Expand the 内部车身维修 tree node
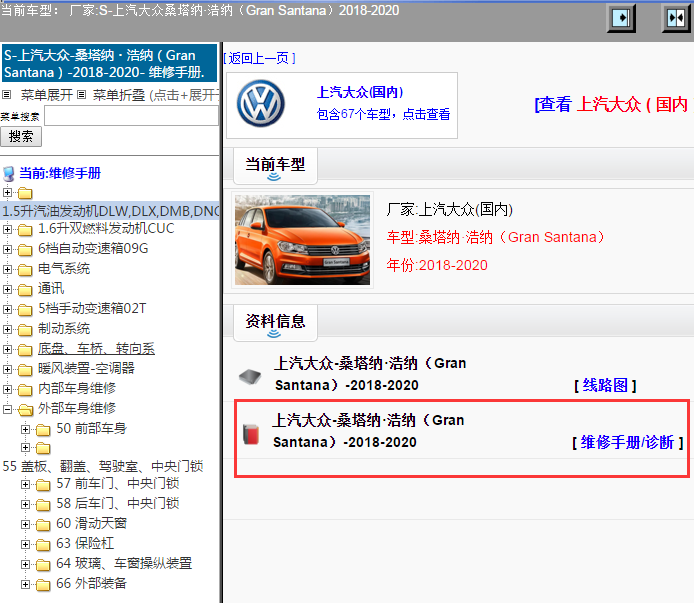 [x=7, y=389]
